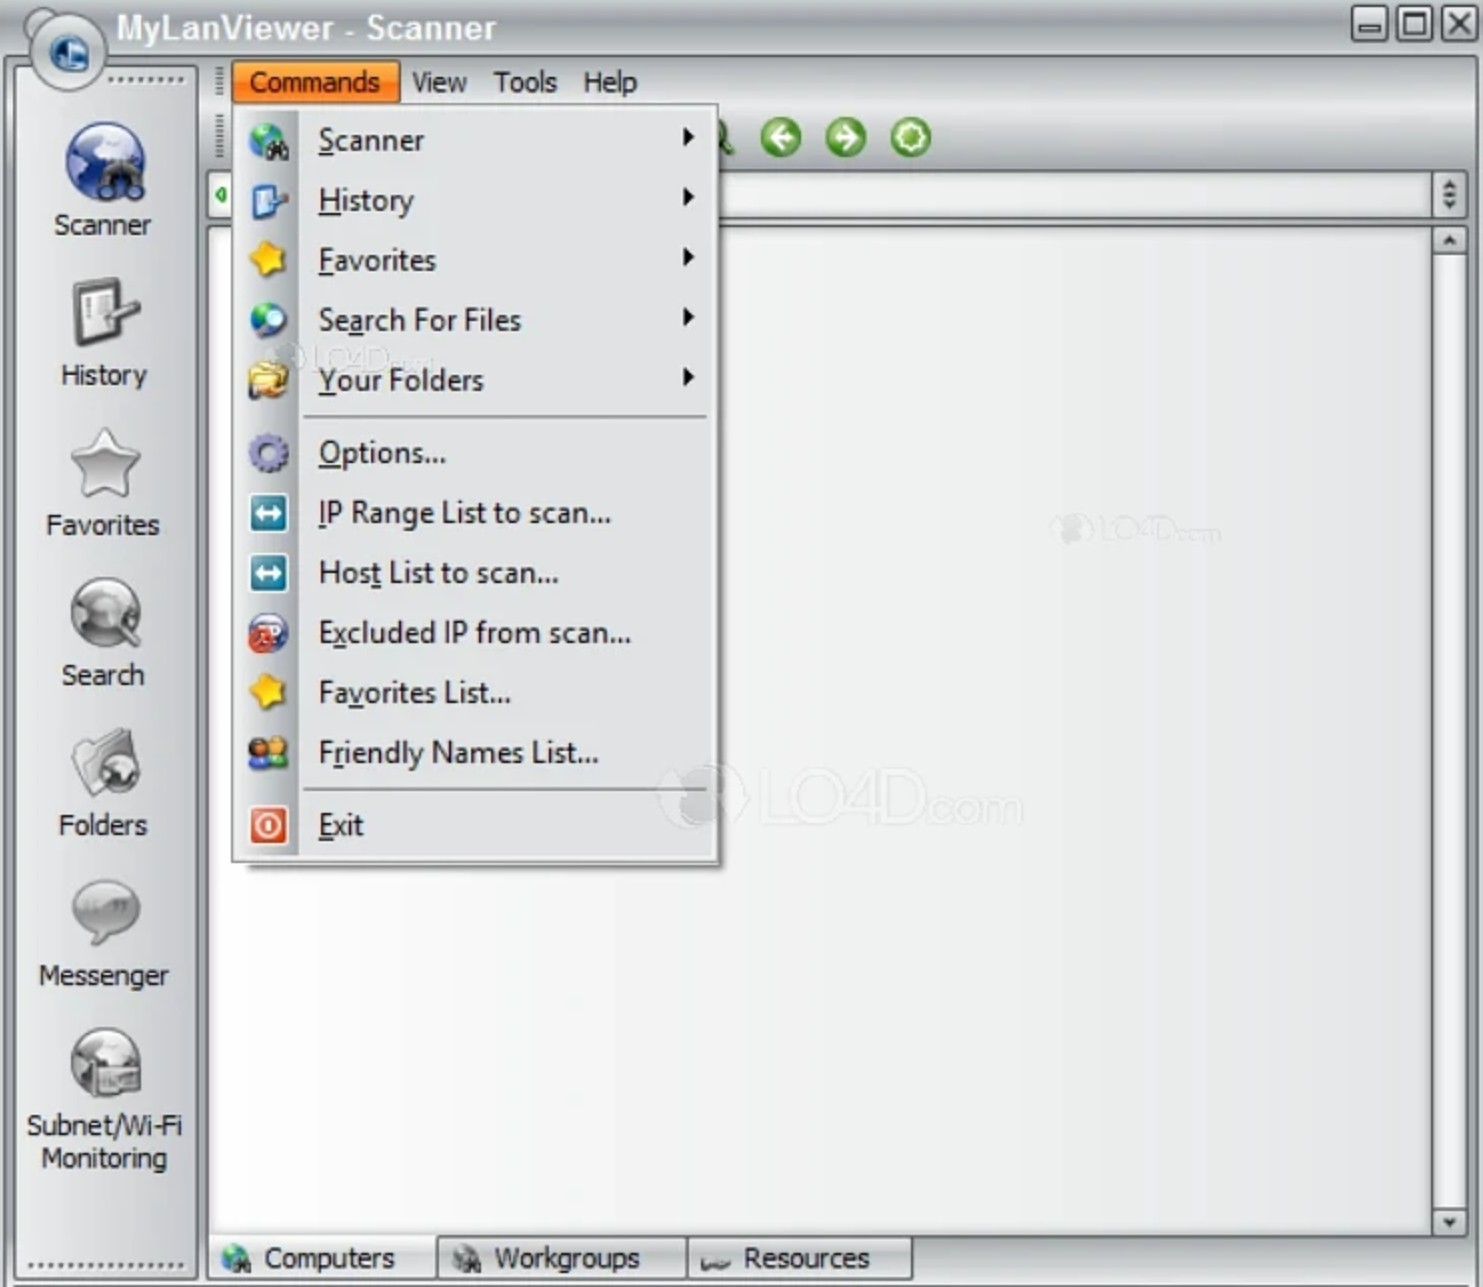Select Scanner in Commands menu
Image resolution: width=1483 pixels, height=1287 pixels.
coord(475,140)
